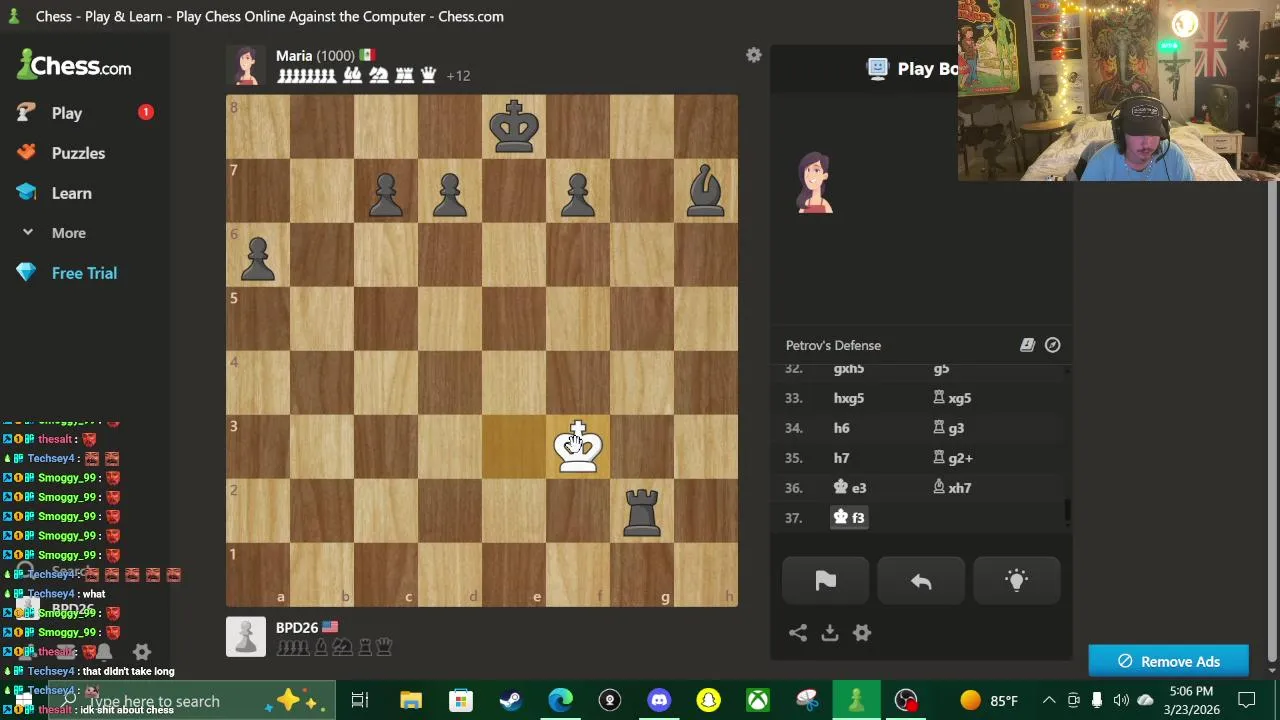1280x720 pixels.
Task: Open the Puzzles section
Action: (78, 153)
